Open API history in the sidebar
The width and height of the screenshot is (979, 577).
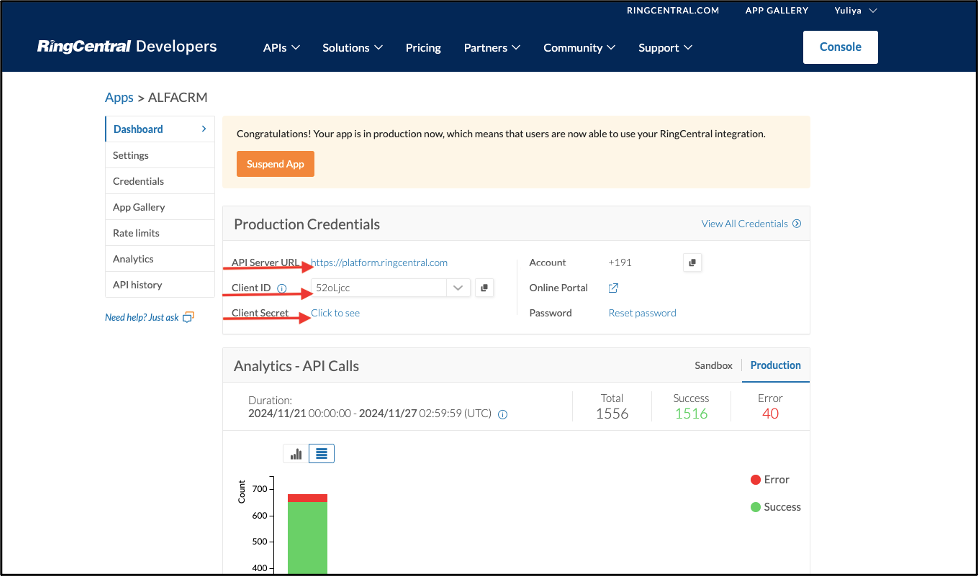click(x=160, y=285)
